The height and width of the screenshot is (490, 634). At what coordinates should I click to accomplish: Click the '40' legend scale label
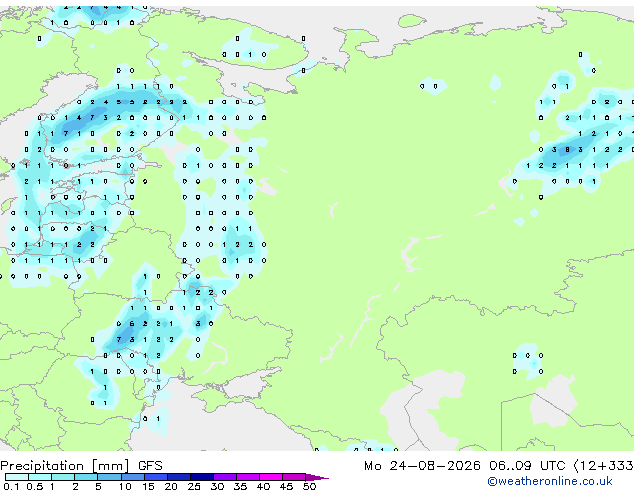point(263,486)
